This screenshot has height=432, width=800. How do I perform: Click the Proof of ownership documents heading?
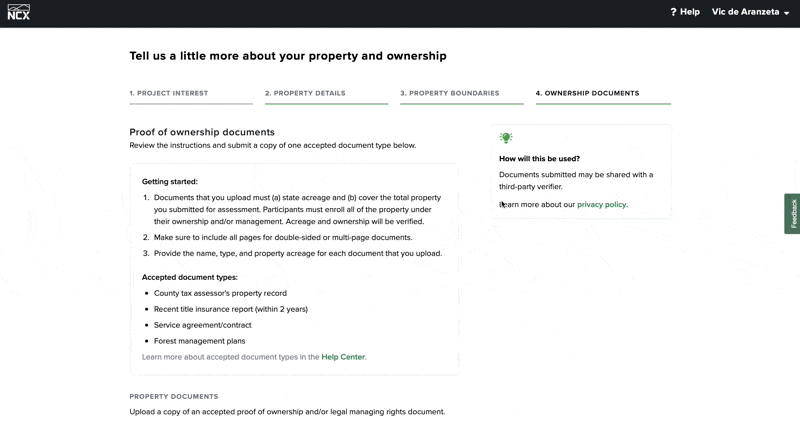(x=202, y=132)
